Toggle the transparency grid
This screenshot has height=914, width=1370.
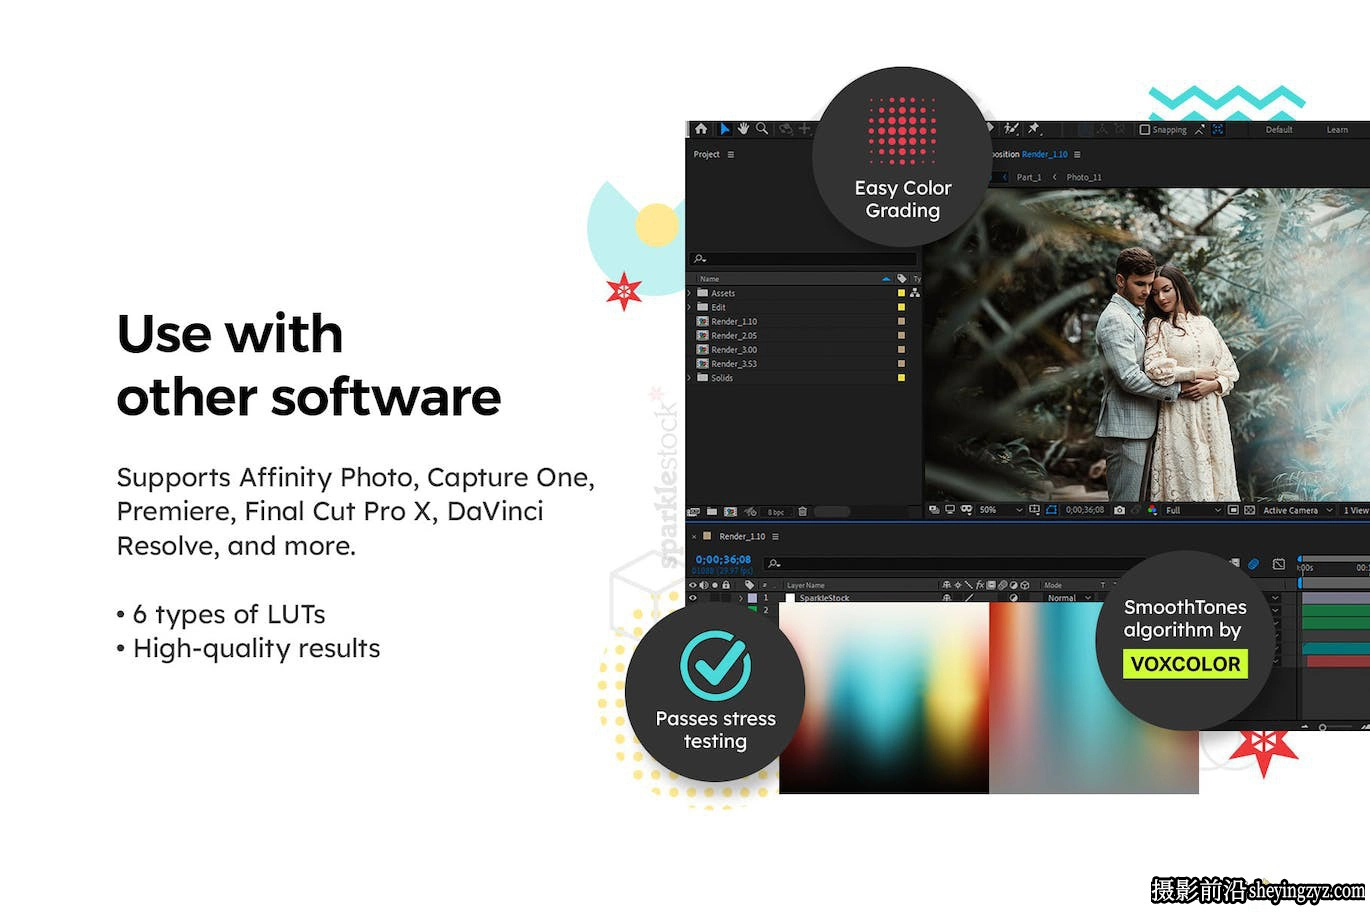pyautogui.click(x=1250, y=510)
